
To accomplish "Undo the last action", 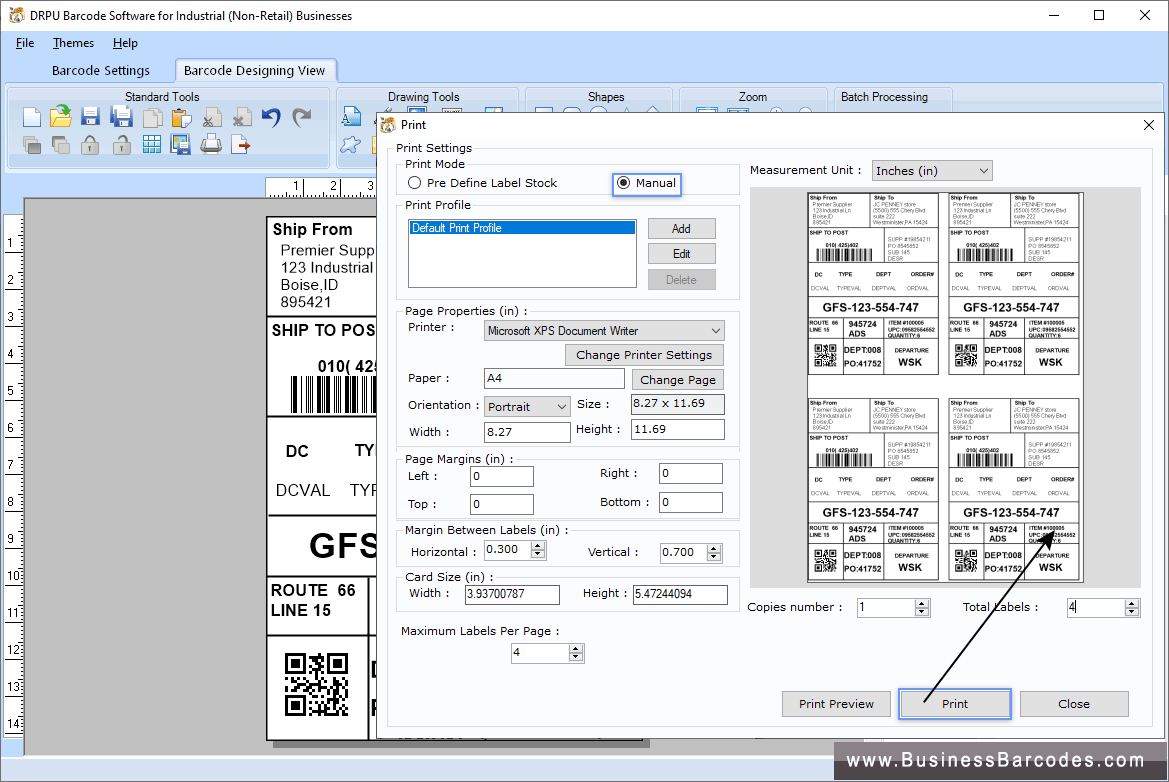I will click(x=270, y=117).
